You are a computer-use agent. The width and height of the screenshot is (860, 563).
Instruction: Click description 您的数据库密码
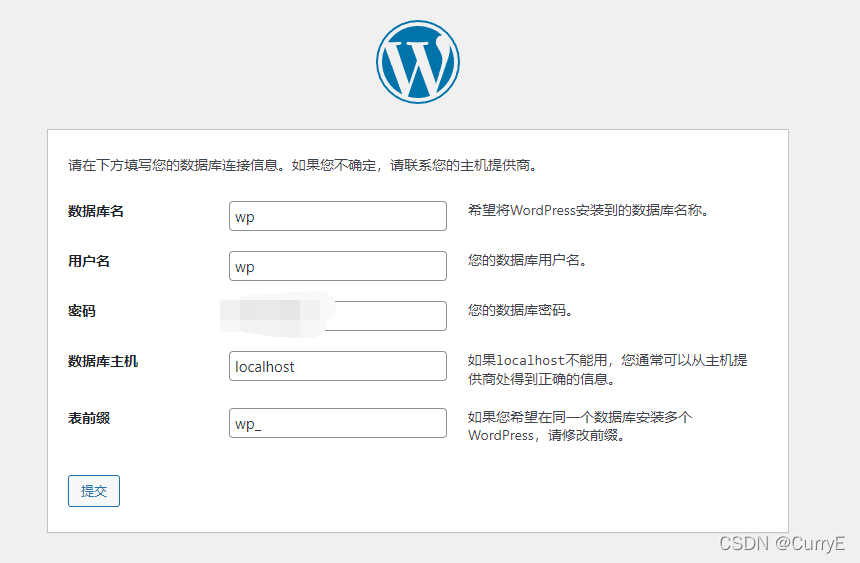(x=520, y=310)
